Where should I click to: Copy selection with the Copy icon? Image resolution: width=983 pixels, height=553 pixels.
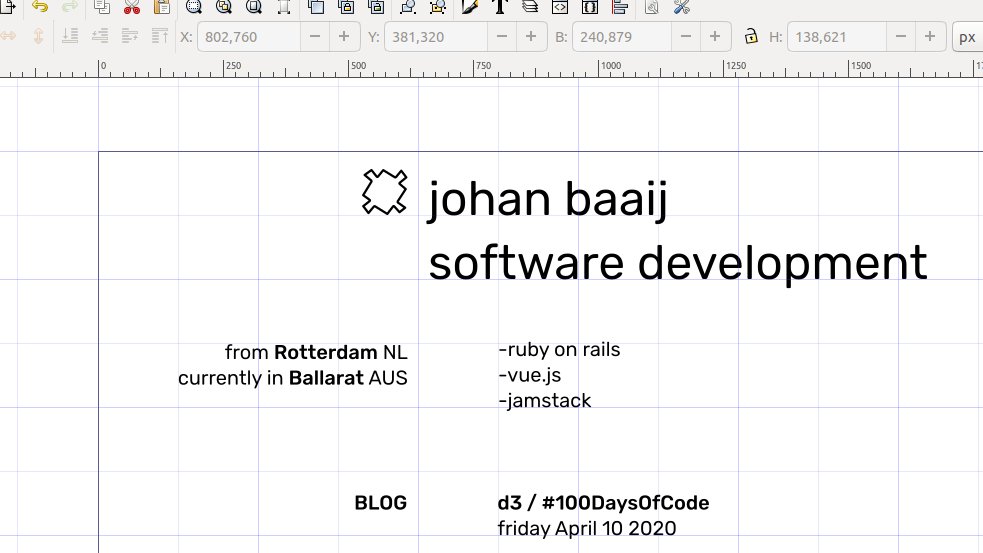tap(102, 6)
